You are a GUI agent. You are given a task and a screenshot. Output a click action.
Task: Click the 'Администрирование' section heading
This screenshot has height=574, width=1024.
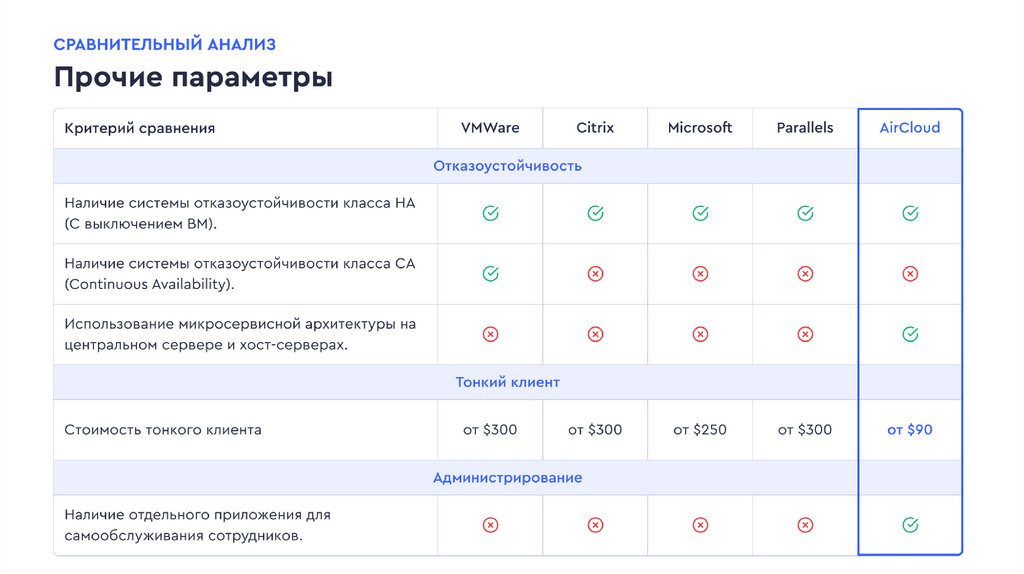507,478
